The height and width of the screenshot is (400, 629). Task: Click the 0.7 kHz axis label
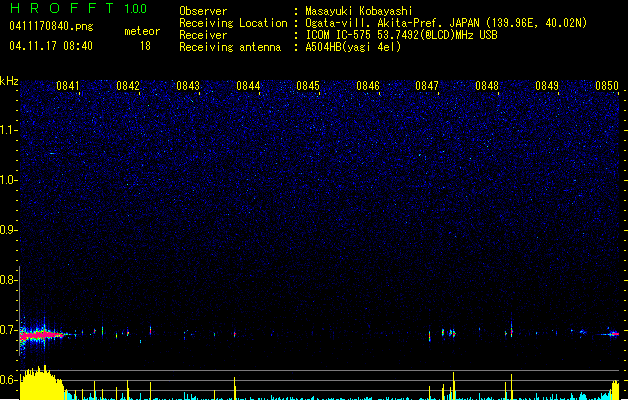(8, 330)
